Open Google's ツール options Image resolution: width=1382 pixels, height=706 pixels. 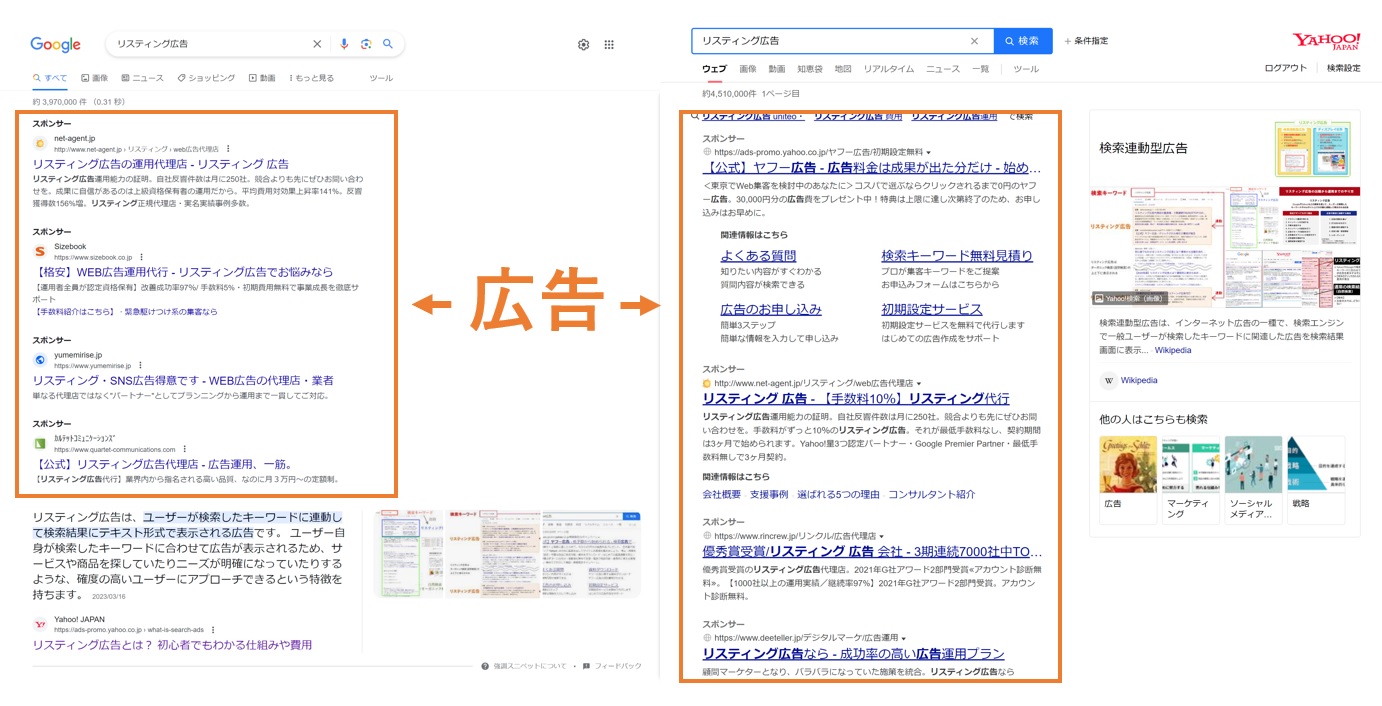381,78
